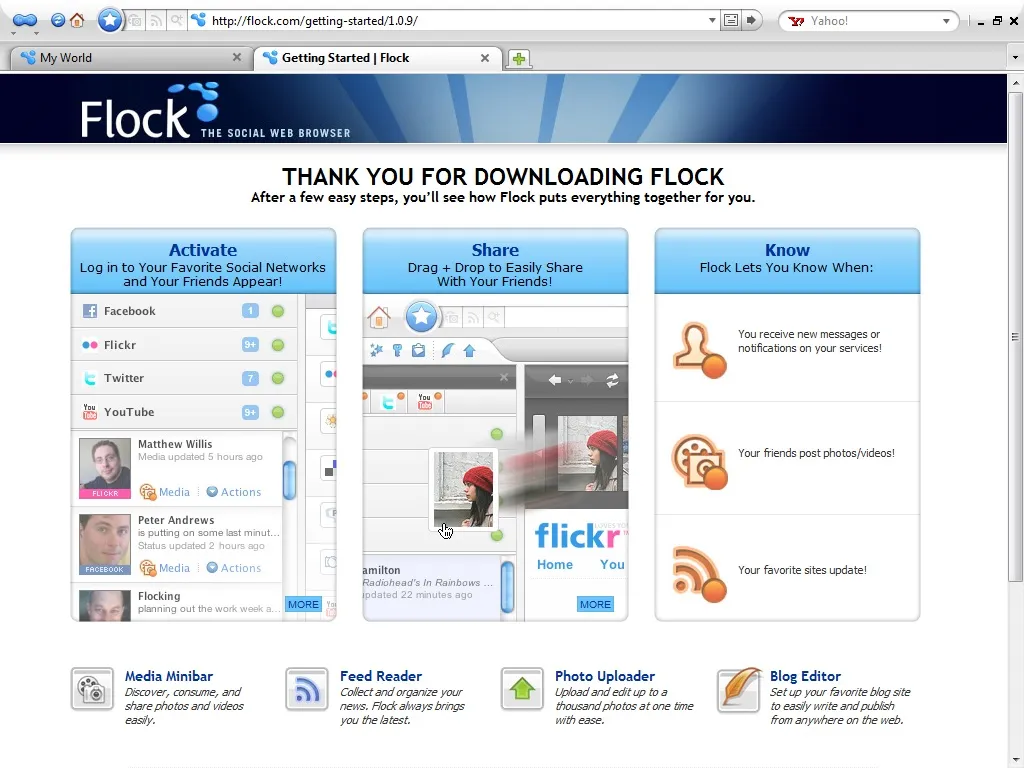Click the Blog Editor quill icon
The height and width of the screenshot is (768, 1024).
[x=739, y=691]
